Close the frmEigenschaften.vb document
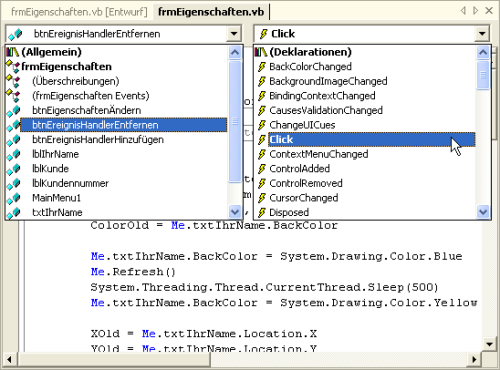The width and height of the screenshot is (500, 370). pos(489,11)
